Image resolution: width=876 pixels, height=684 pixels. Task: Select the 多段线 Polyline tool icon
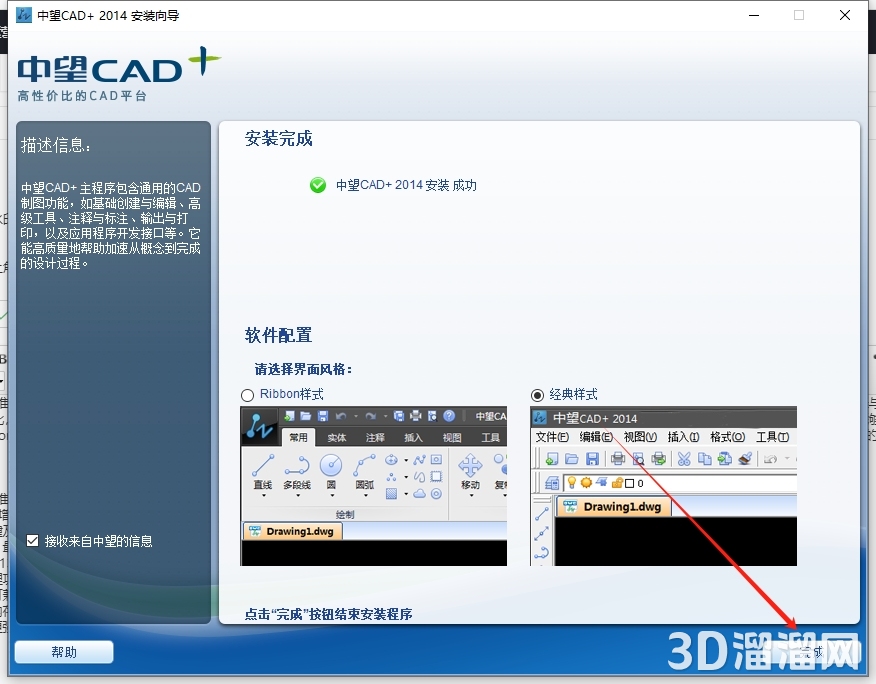click(x=297, y=466)
